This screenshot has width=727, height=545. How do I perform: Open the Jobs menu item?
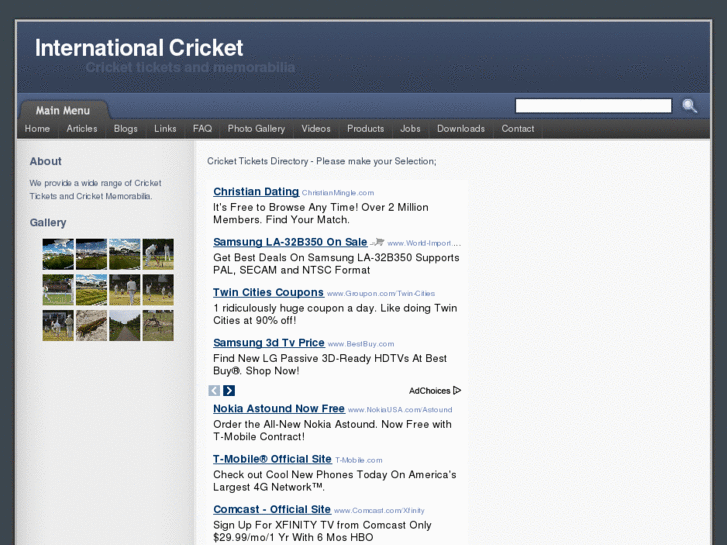pyautogui.click(x=410, y=129)
